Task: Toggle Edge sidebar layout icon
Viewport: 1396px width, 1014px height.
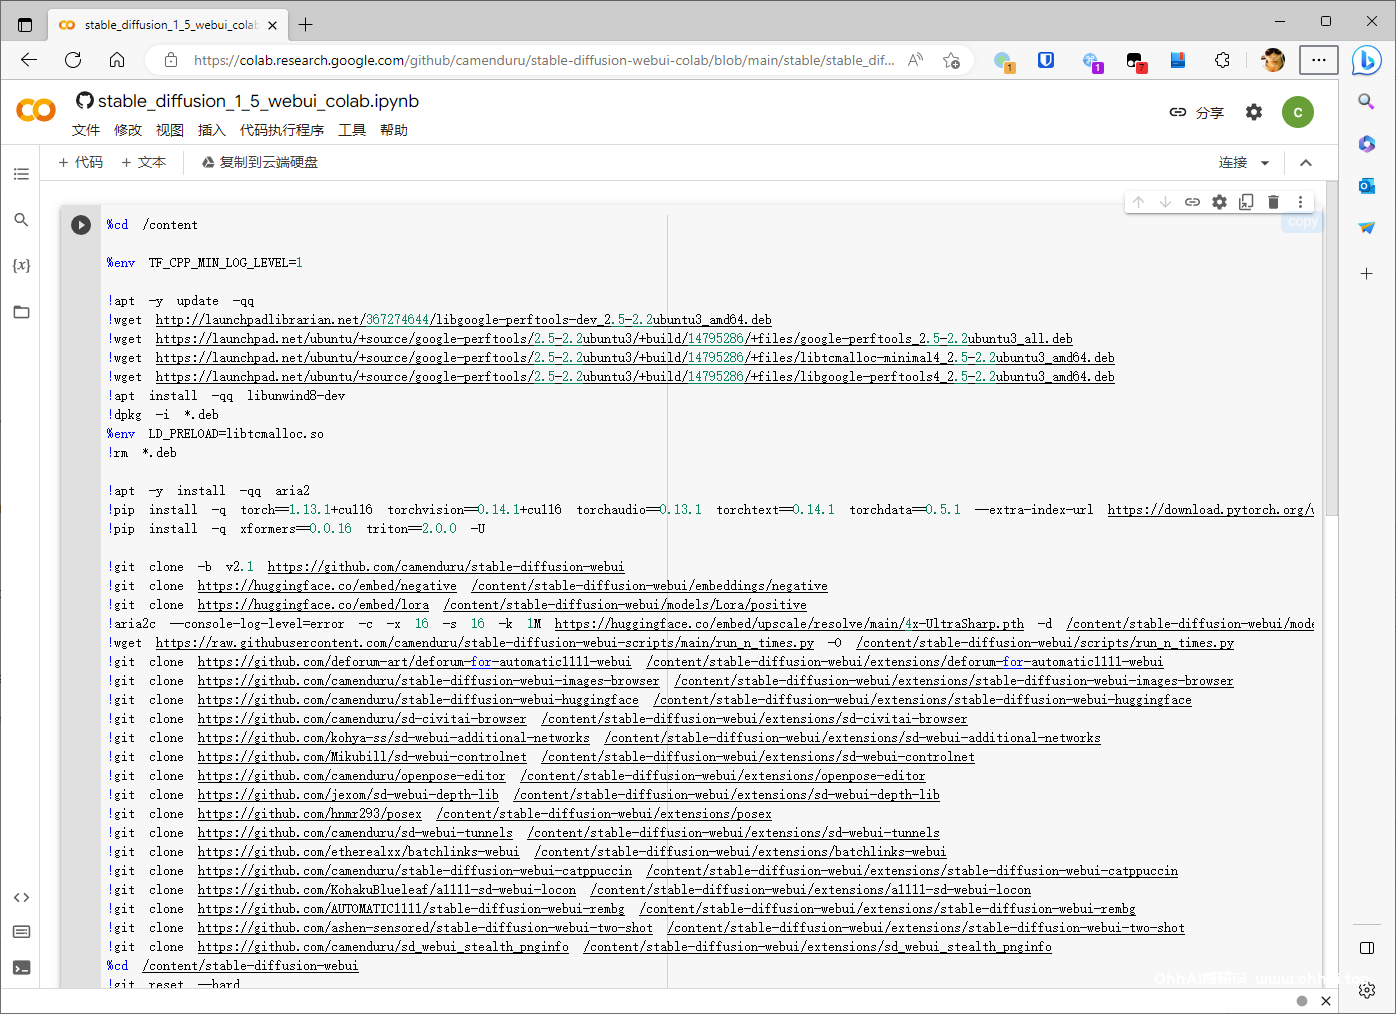Action: pyautogui.click(x=1366, y=948)
